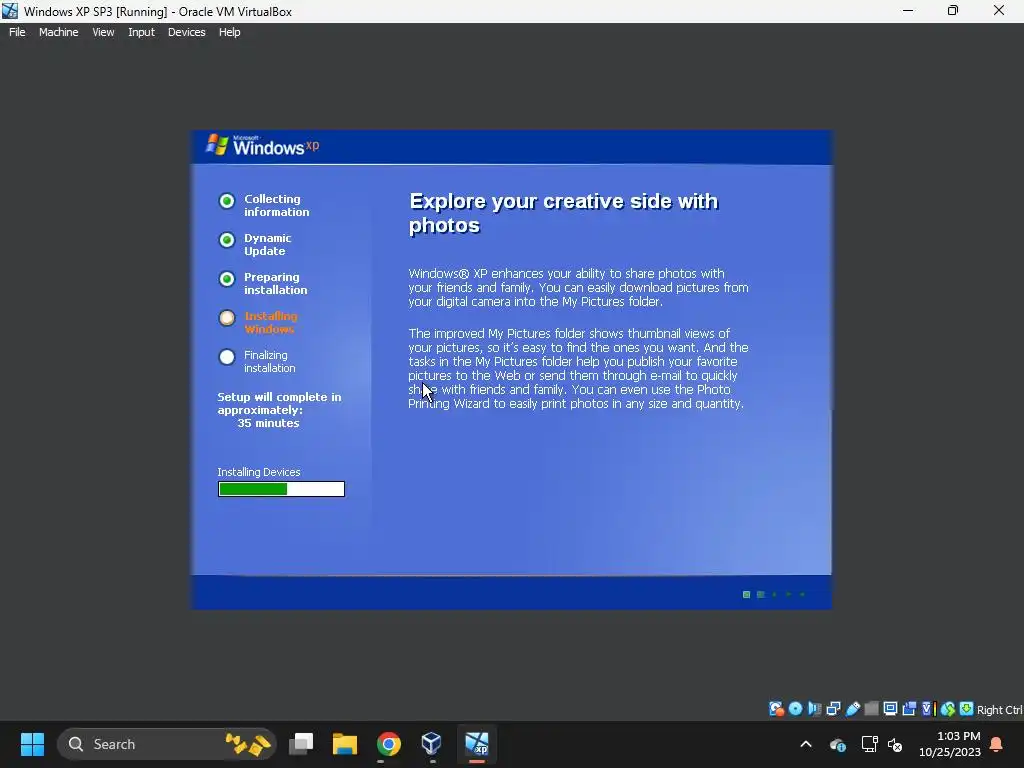Click the taskbar Search box
This screenshot has height=768, width=1024.
167,744
